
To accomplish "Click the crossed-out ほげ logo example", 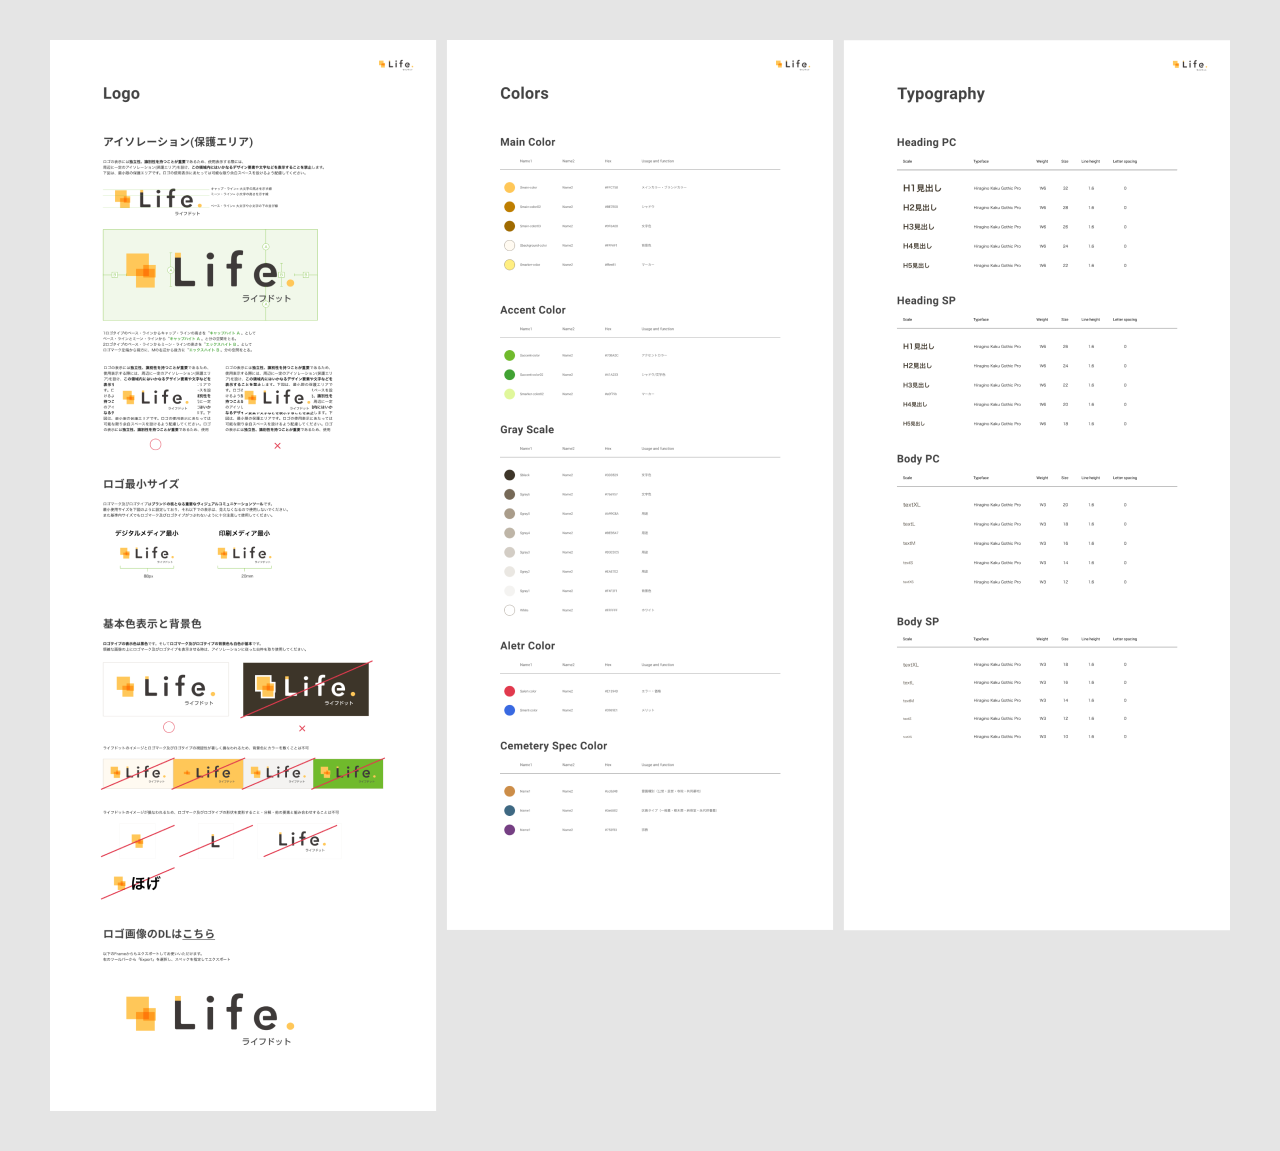I will 138,883.
